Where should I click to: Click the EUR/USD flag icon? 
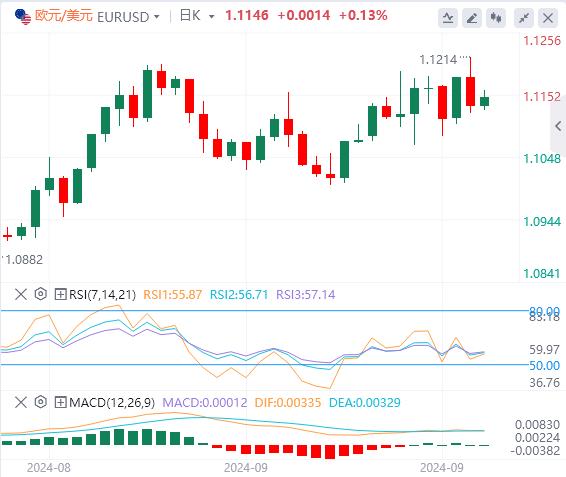tap(23, 17)
